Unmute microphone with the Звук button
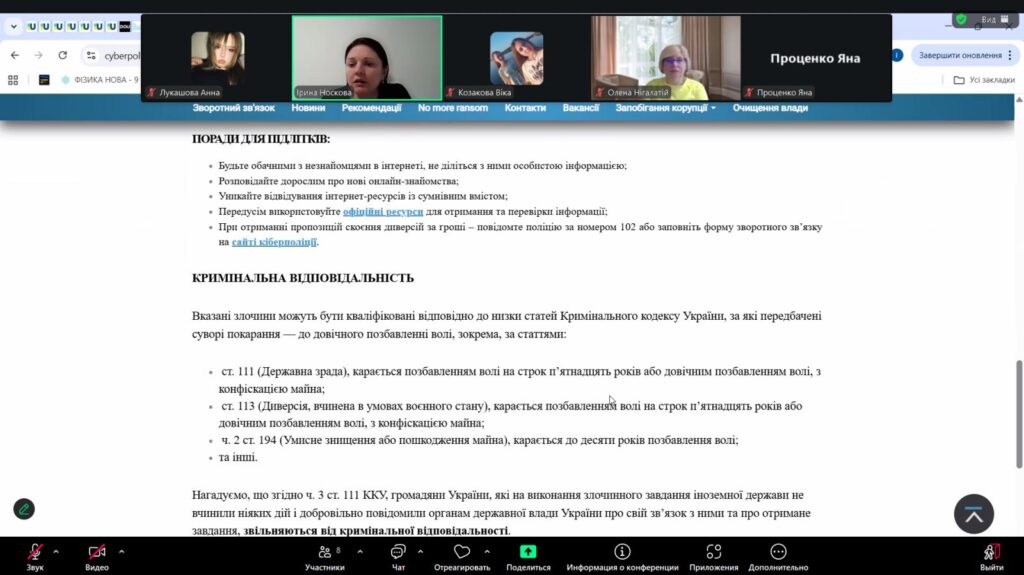Screen dimensions: 1024x575 (35, 552)
